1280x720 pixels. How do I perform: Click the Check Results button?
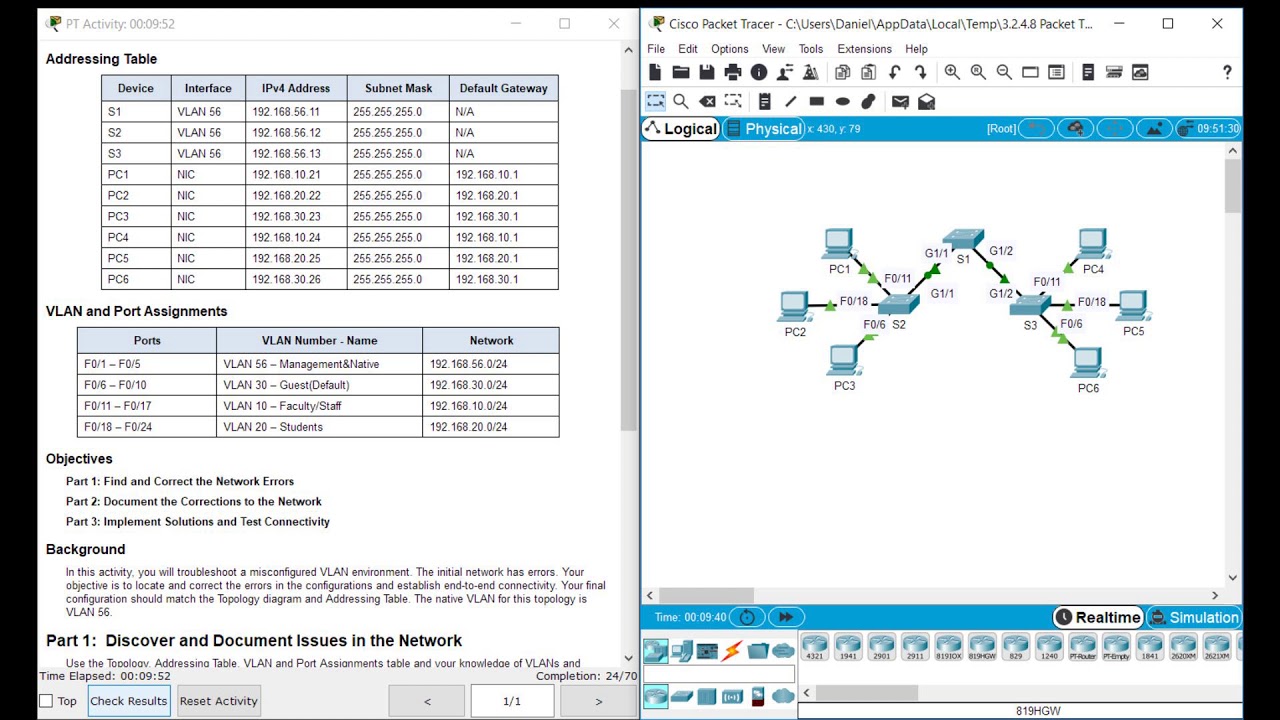point(128,701)
